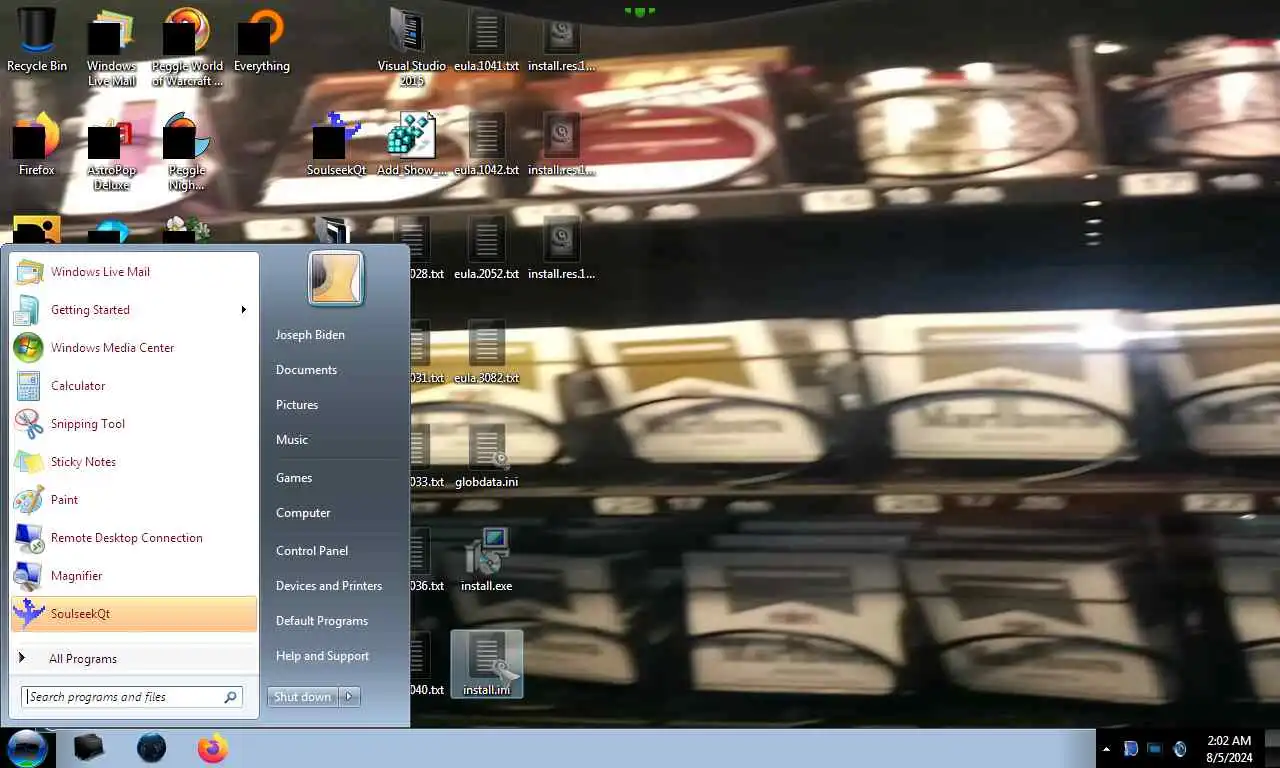Open Pictures library link

coord(297,405)
